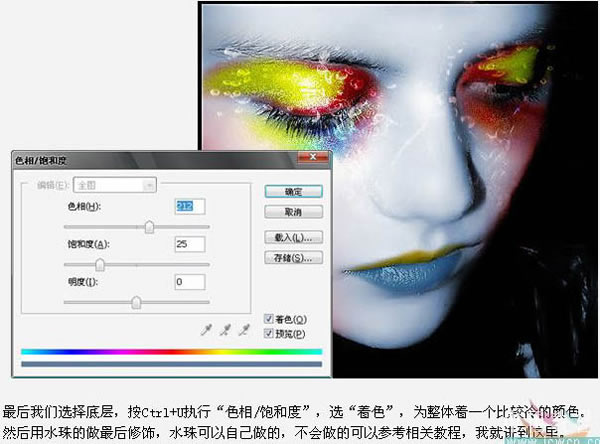This screenshot has height=444, width=600.
Task: Click the blue result color bar
Action: pyautogui.click(x=171, y=364)
